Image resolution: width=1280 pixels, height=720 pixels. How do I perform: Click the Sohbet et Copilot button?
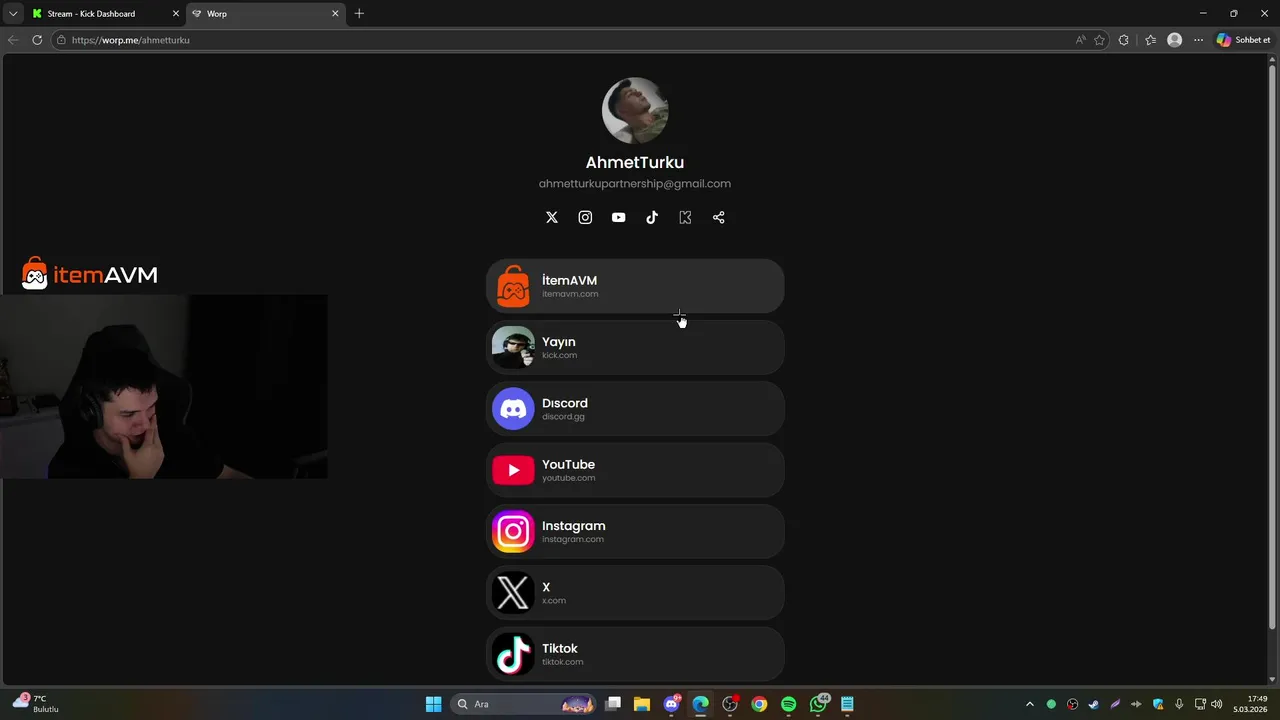tap(1243, 40)
